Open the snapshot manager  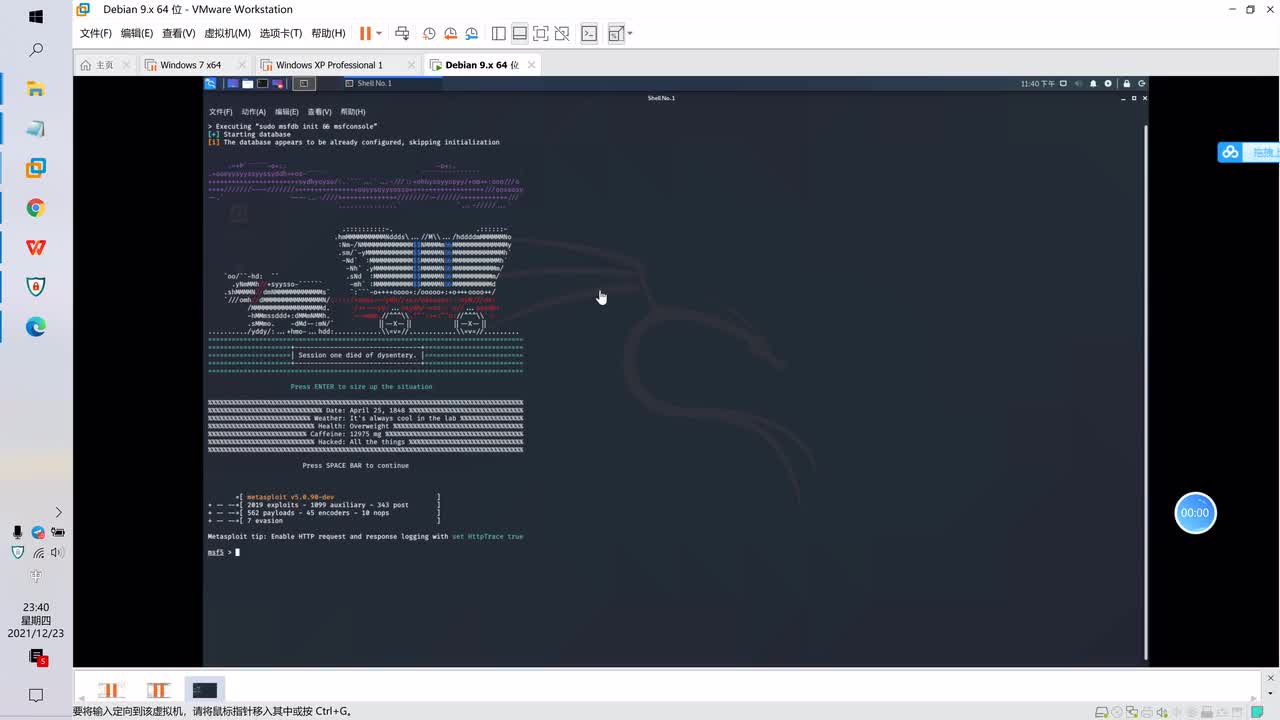(471, 33)
